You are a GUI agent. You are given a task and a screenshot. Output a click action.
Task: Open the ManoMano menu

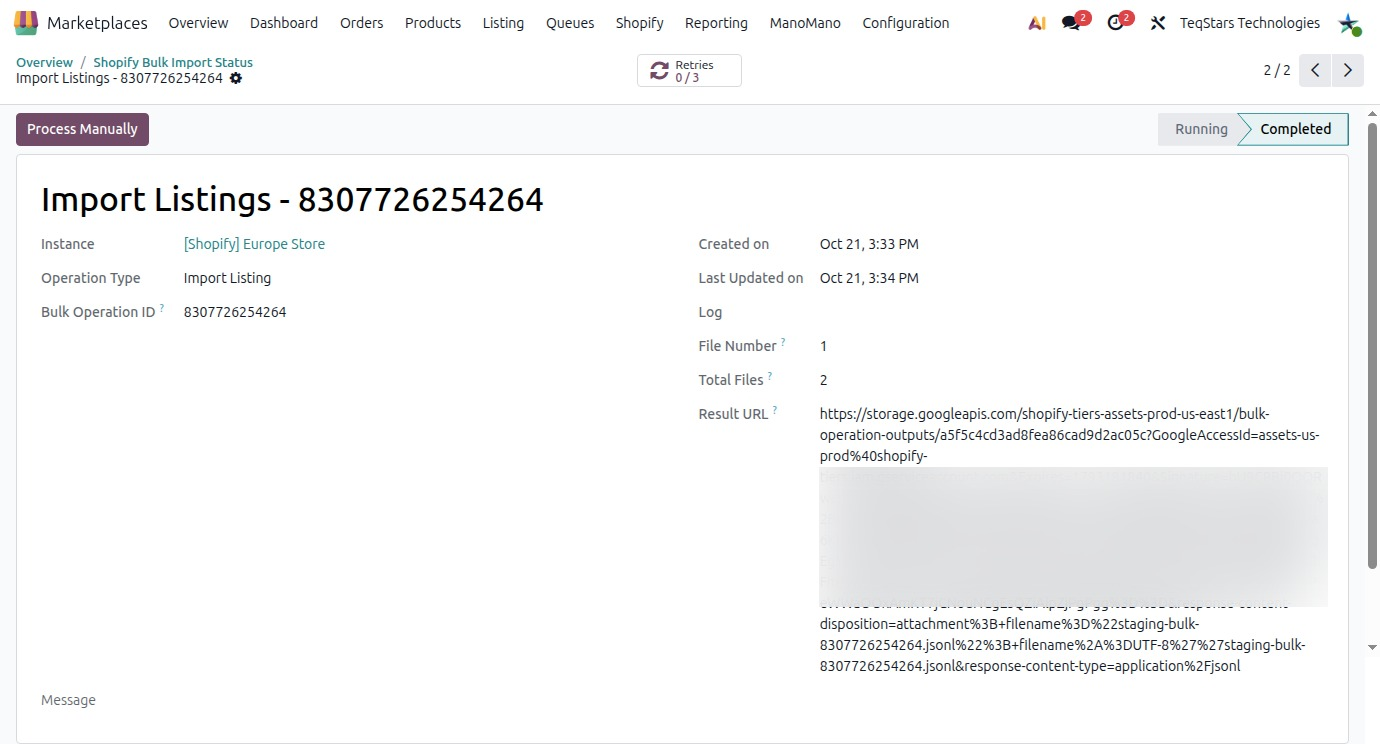(x=805, y=23)
